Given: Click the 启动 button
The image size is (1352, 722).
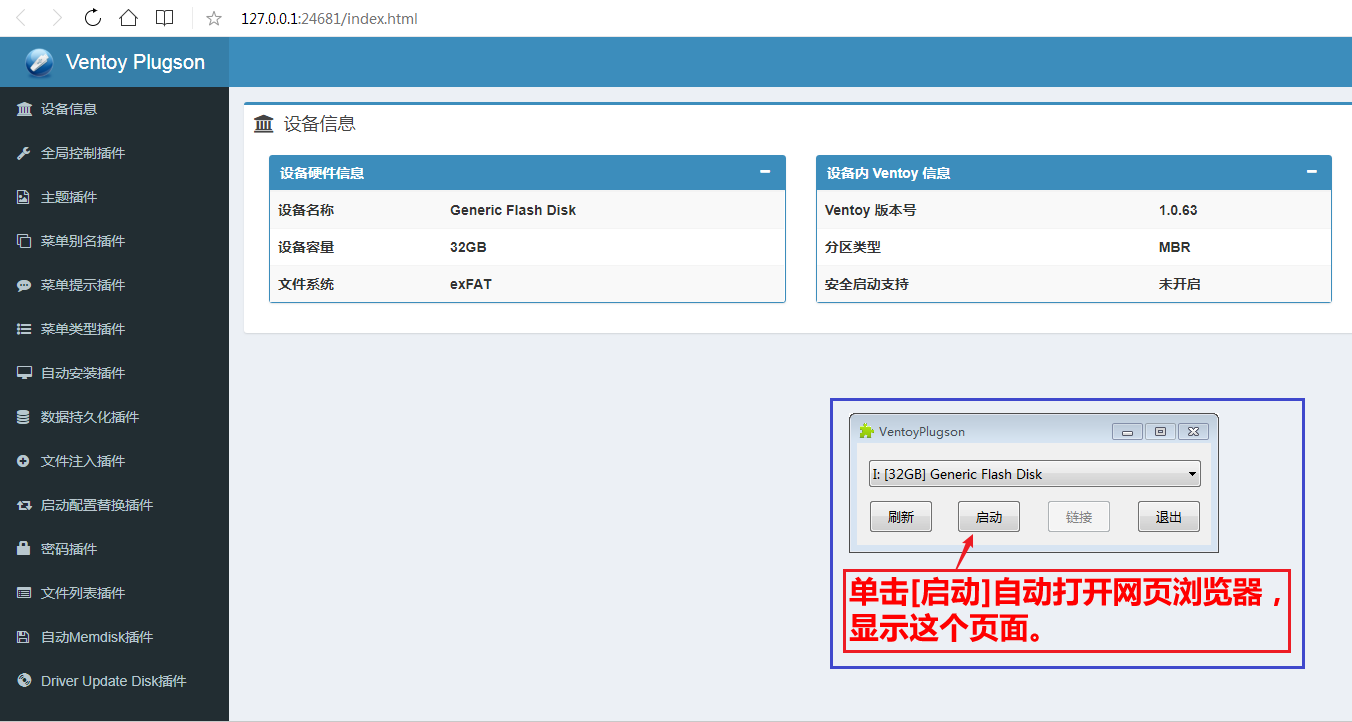Looking at the screenshot, I should (988, 517).
